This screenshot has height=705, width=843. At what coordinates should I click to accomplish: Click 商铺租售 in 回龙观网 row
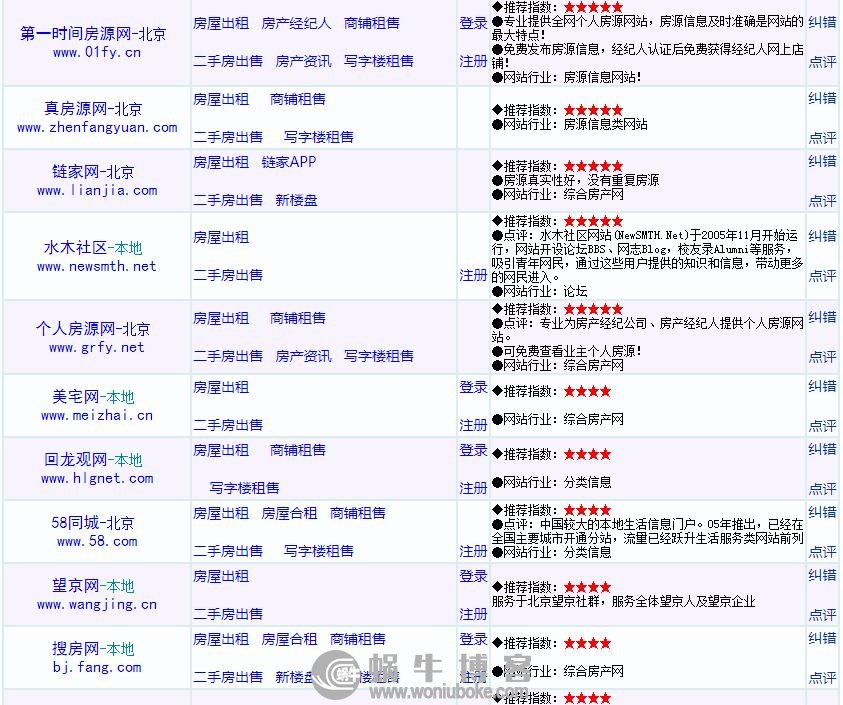pyautogui.click(x=298, y=451)
